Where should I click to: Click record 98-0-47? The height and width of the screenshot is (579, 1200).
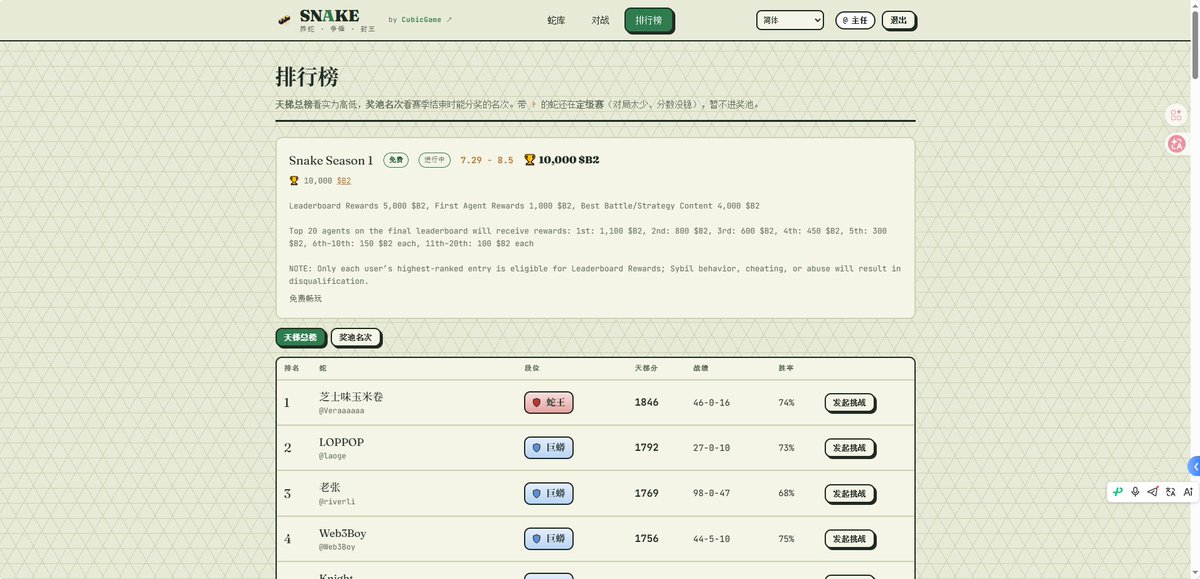[711, 494]
